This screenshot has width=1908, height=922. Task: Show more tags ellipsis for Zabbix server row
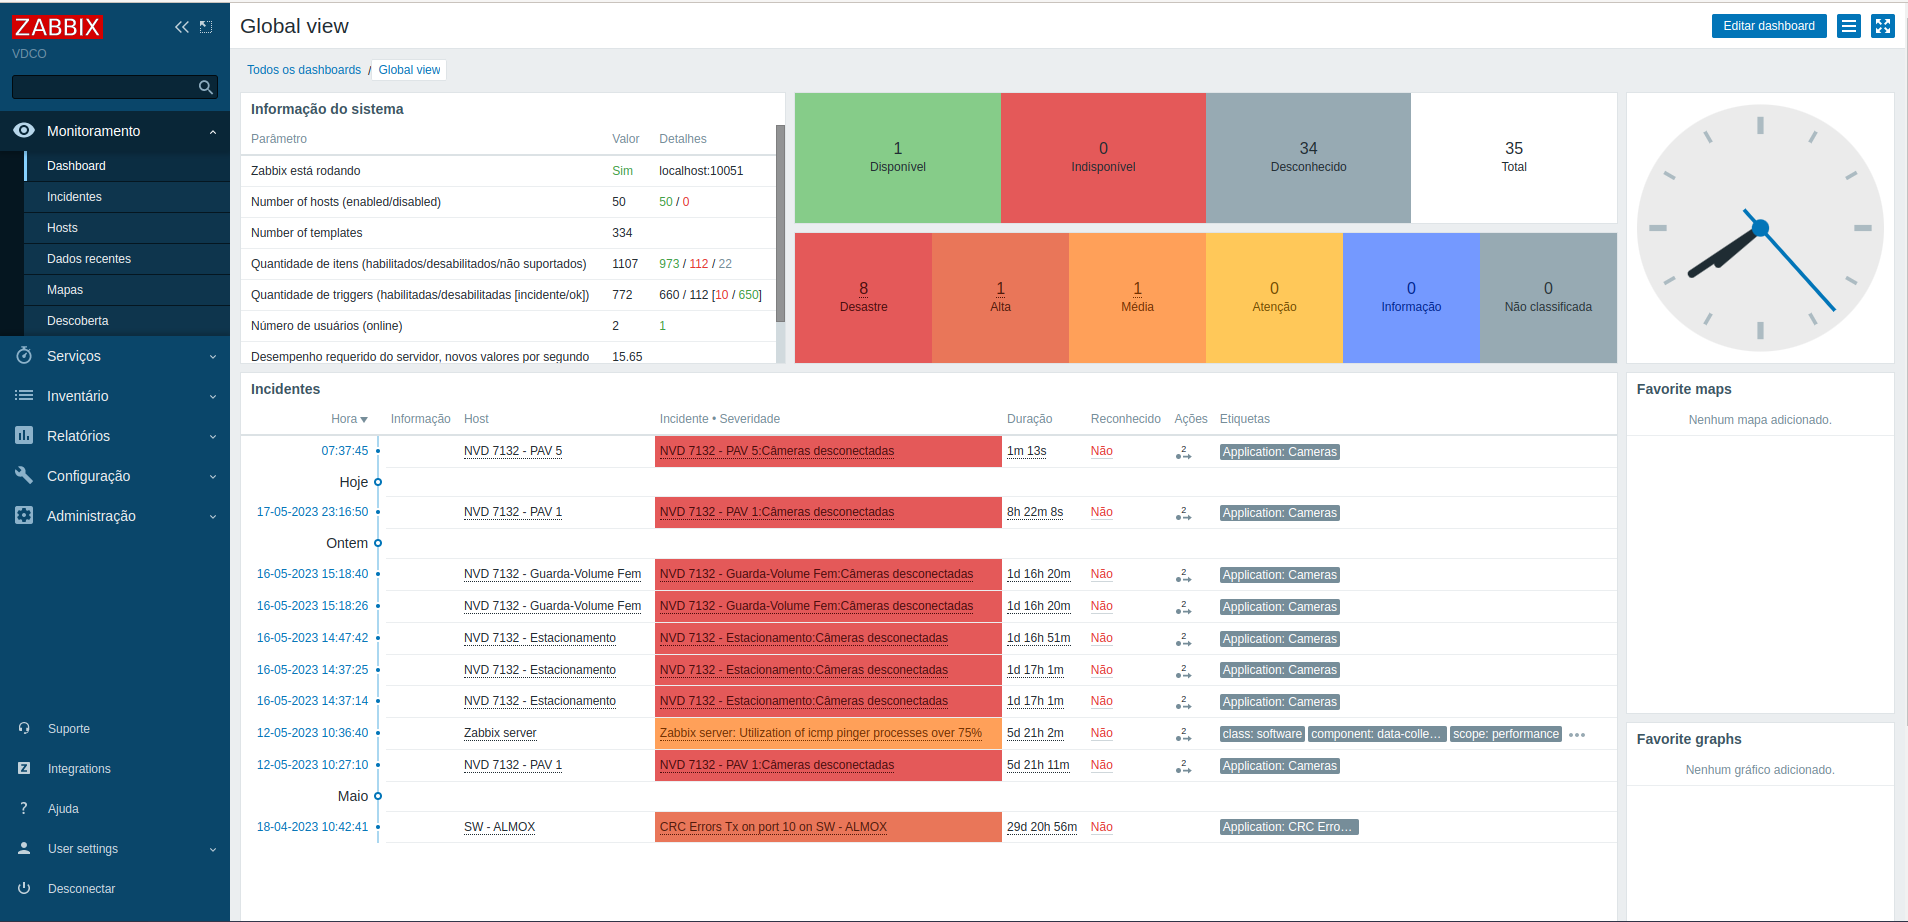[1577, 735]
